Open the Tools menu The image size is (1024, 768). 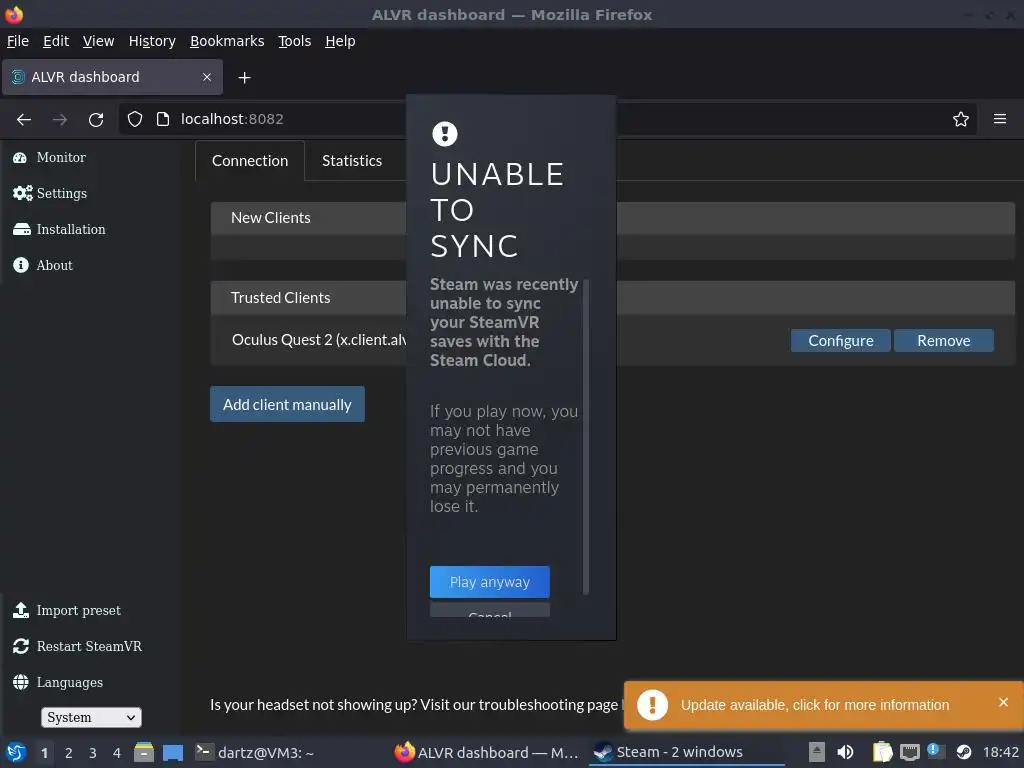click(x=295, y=41)
